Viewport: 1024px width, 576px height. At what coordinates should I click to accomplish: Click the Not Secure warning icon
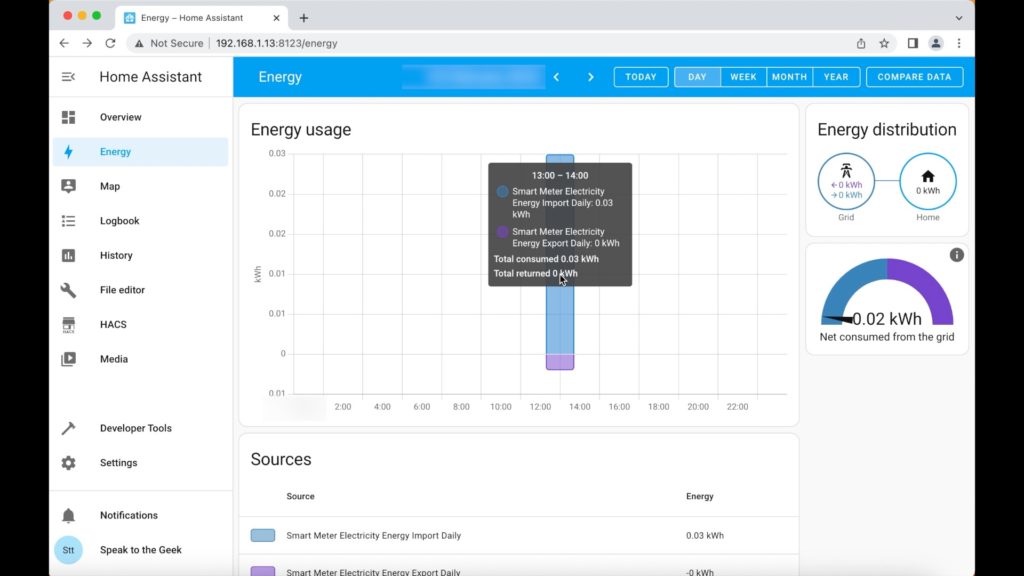tap(138, 44)
